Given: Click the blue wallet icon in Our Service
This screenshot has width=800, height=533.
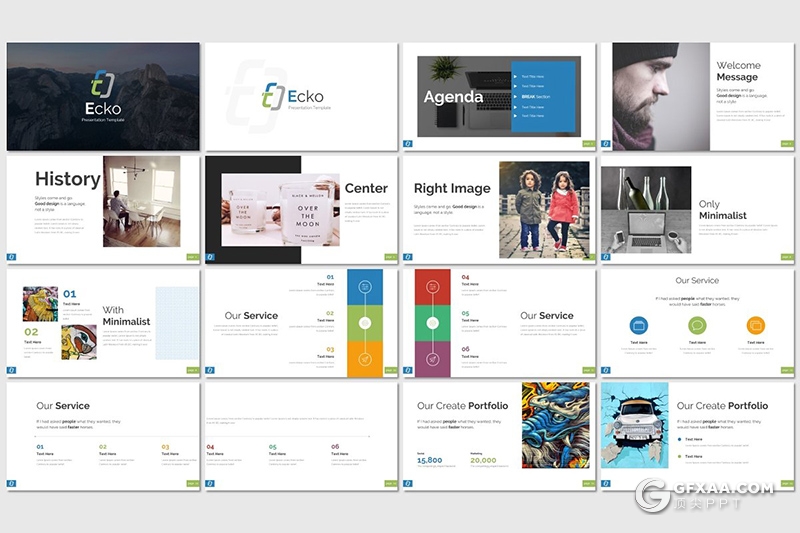Looking at the screenshot, I should coord(638,325).
